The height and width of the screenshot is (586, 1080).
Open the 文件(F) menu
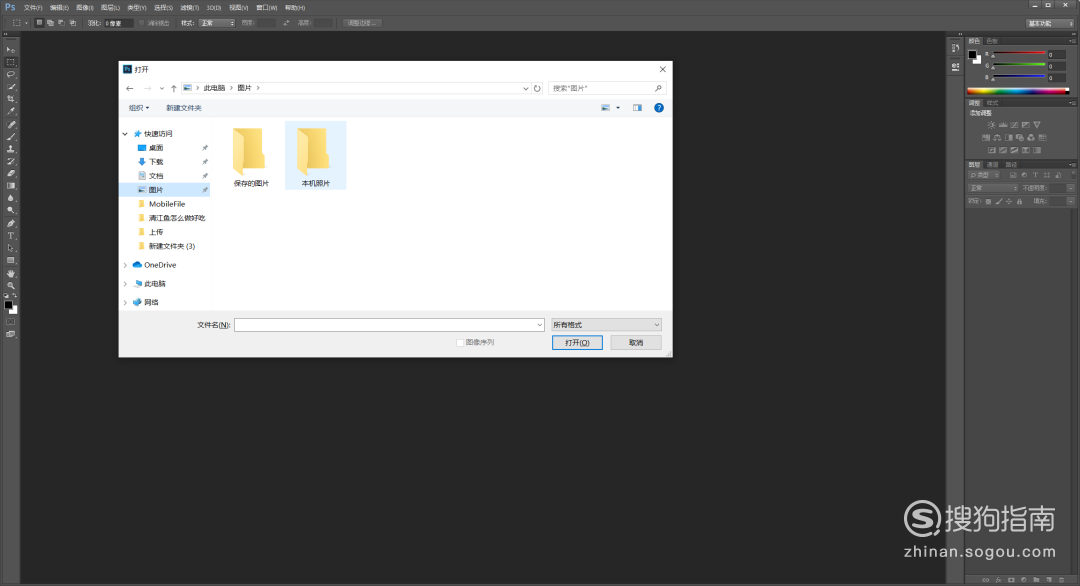point(33,8)
